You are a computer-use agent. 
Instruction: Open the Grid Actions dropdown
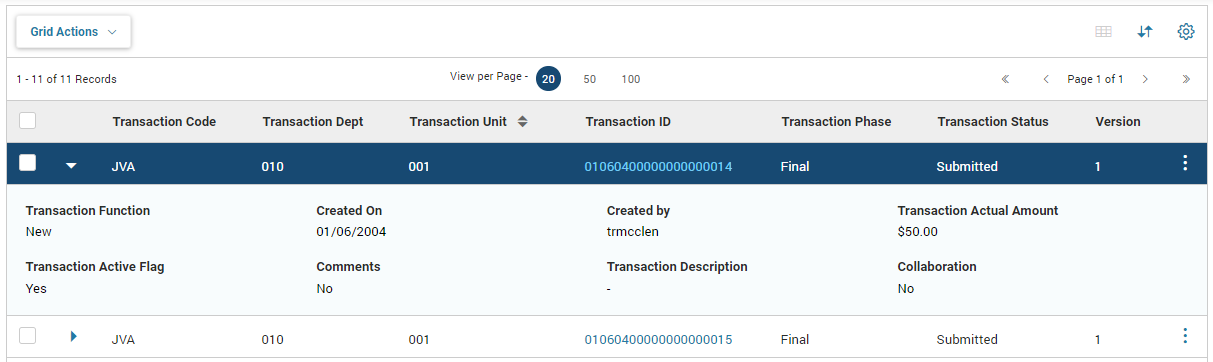[x=74, y=32]
